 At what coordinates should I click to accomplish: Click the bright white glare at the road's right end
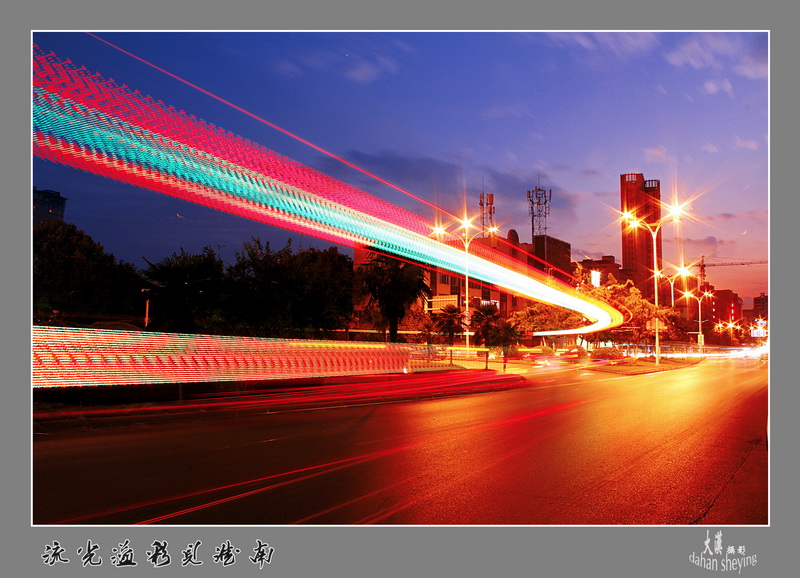752,350
